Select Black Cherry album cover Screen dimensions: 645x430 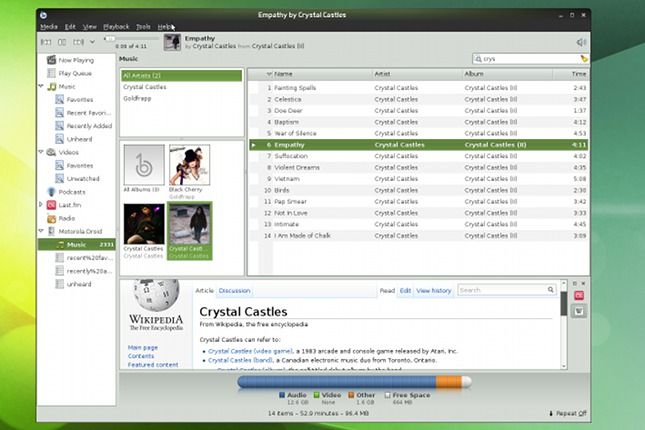tap(189, 165)
